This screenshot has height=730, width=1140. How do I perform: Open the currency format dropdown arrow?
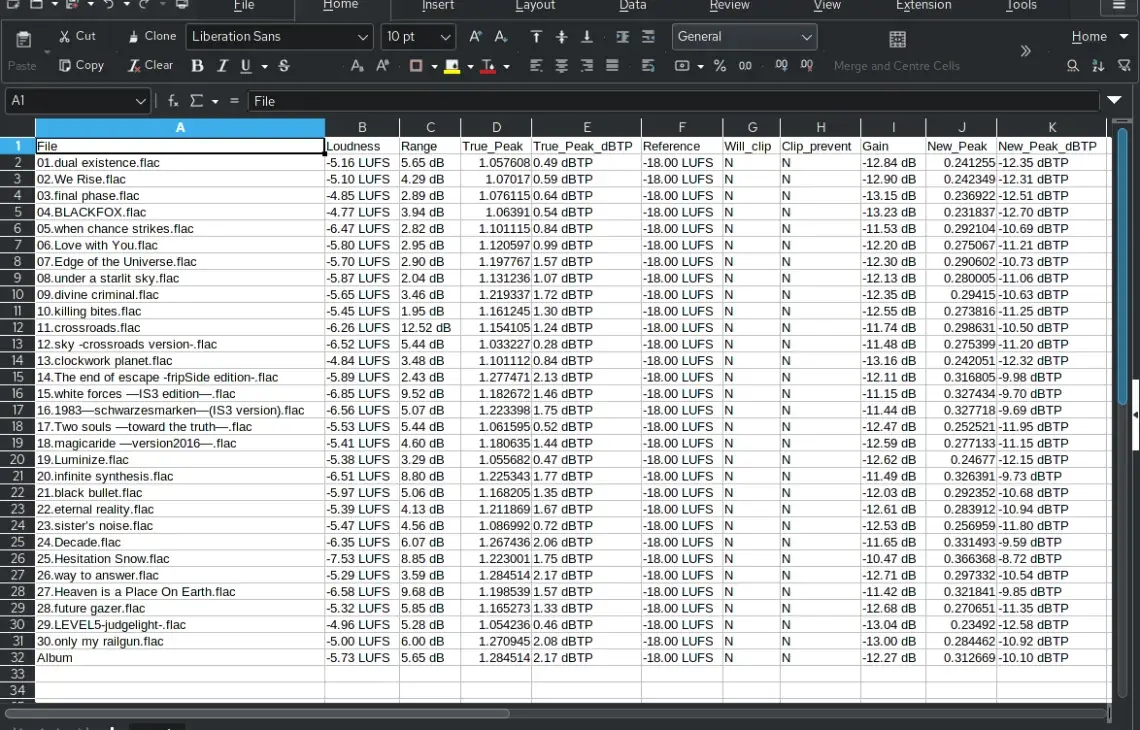coord(700,67)
